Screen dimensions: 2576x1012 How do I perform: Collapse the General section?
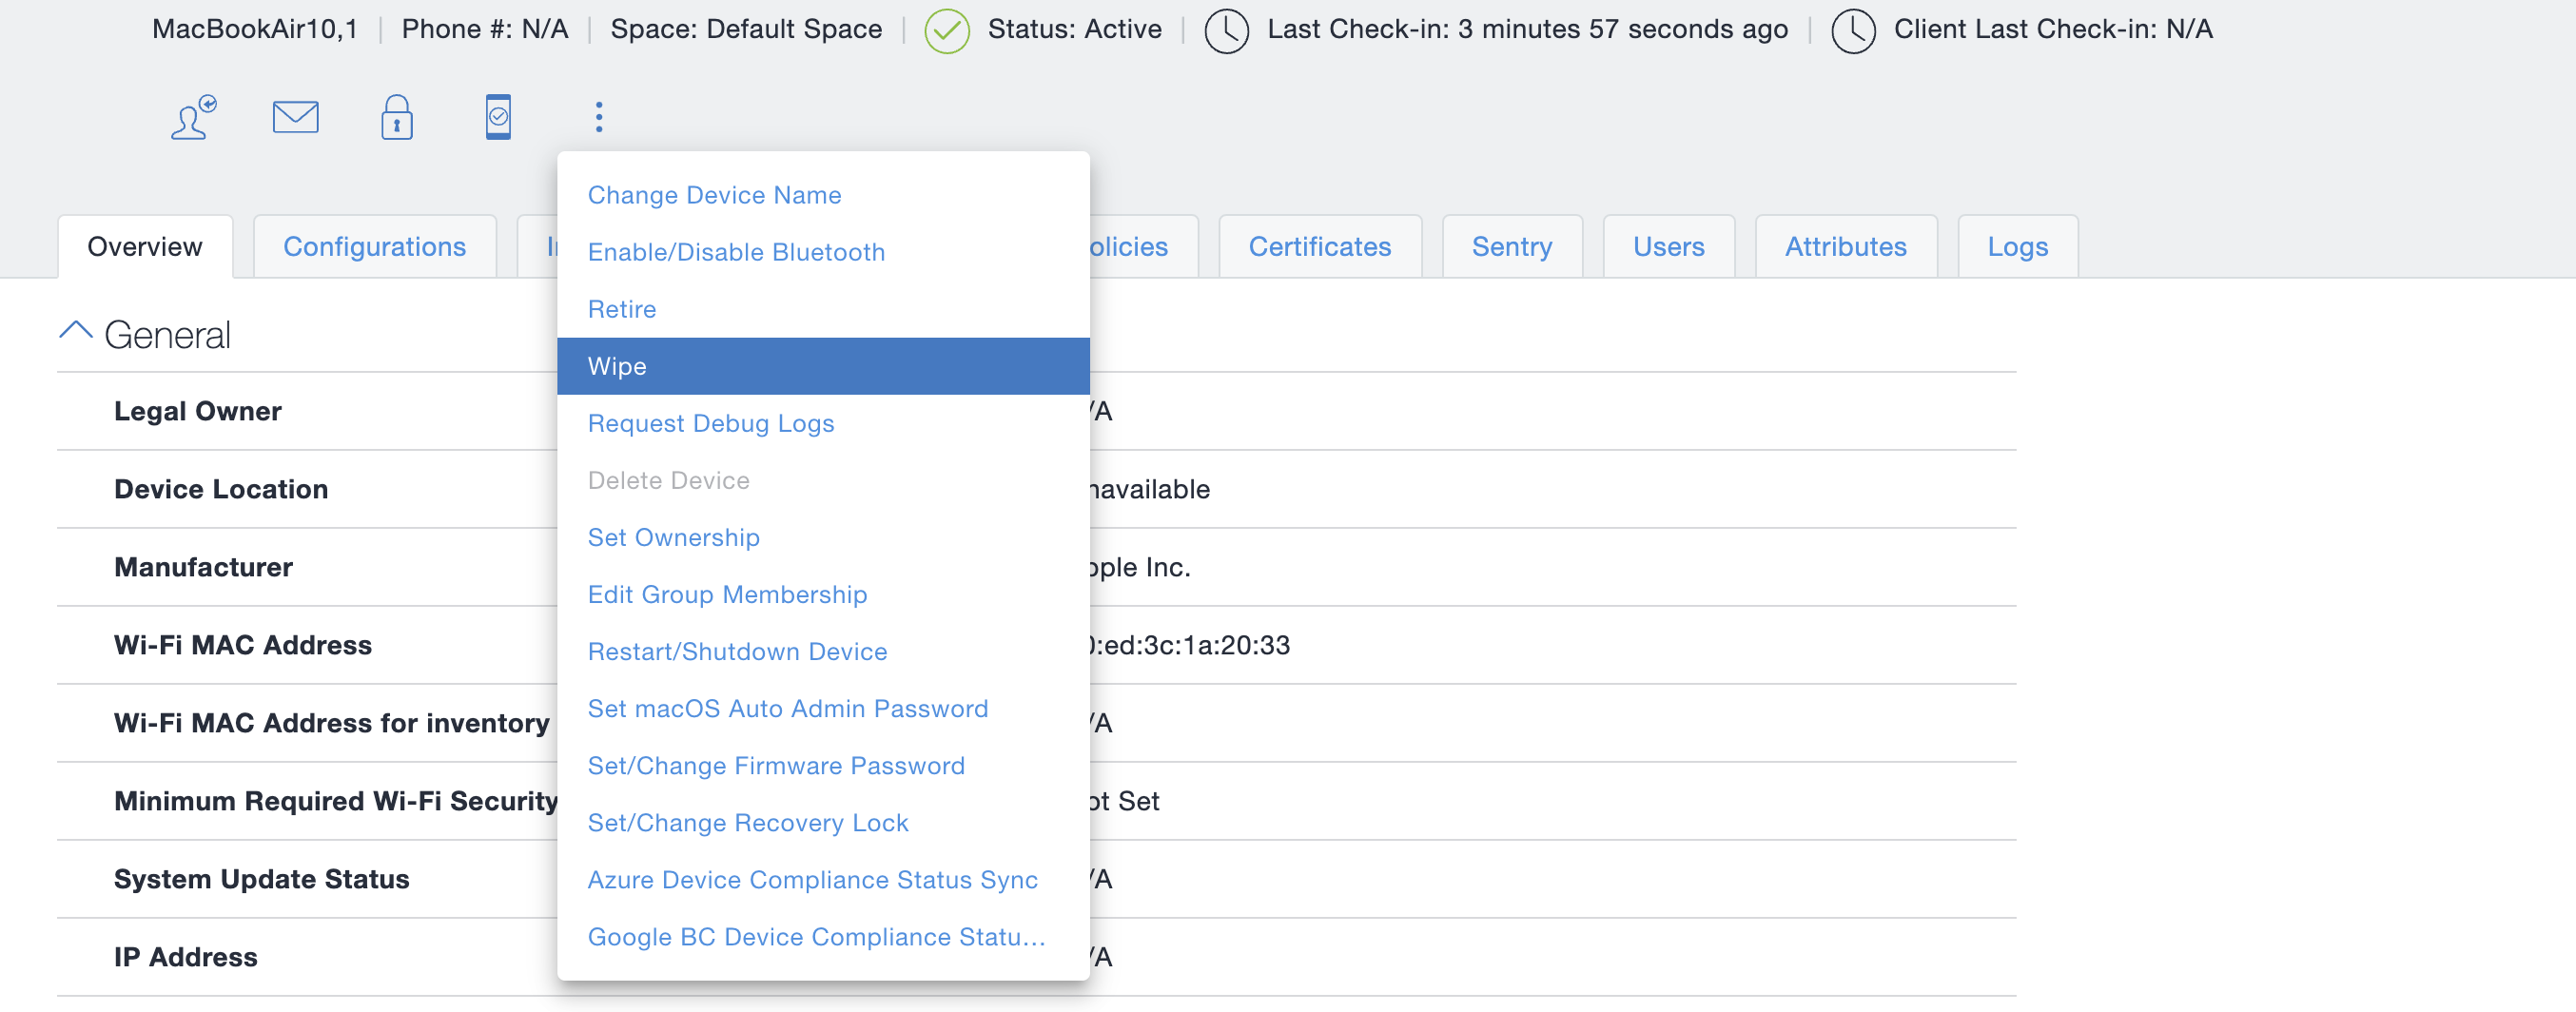[x=75, y=328]
